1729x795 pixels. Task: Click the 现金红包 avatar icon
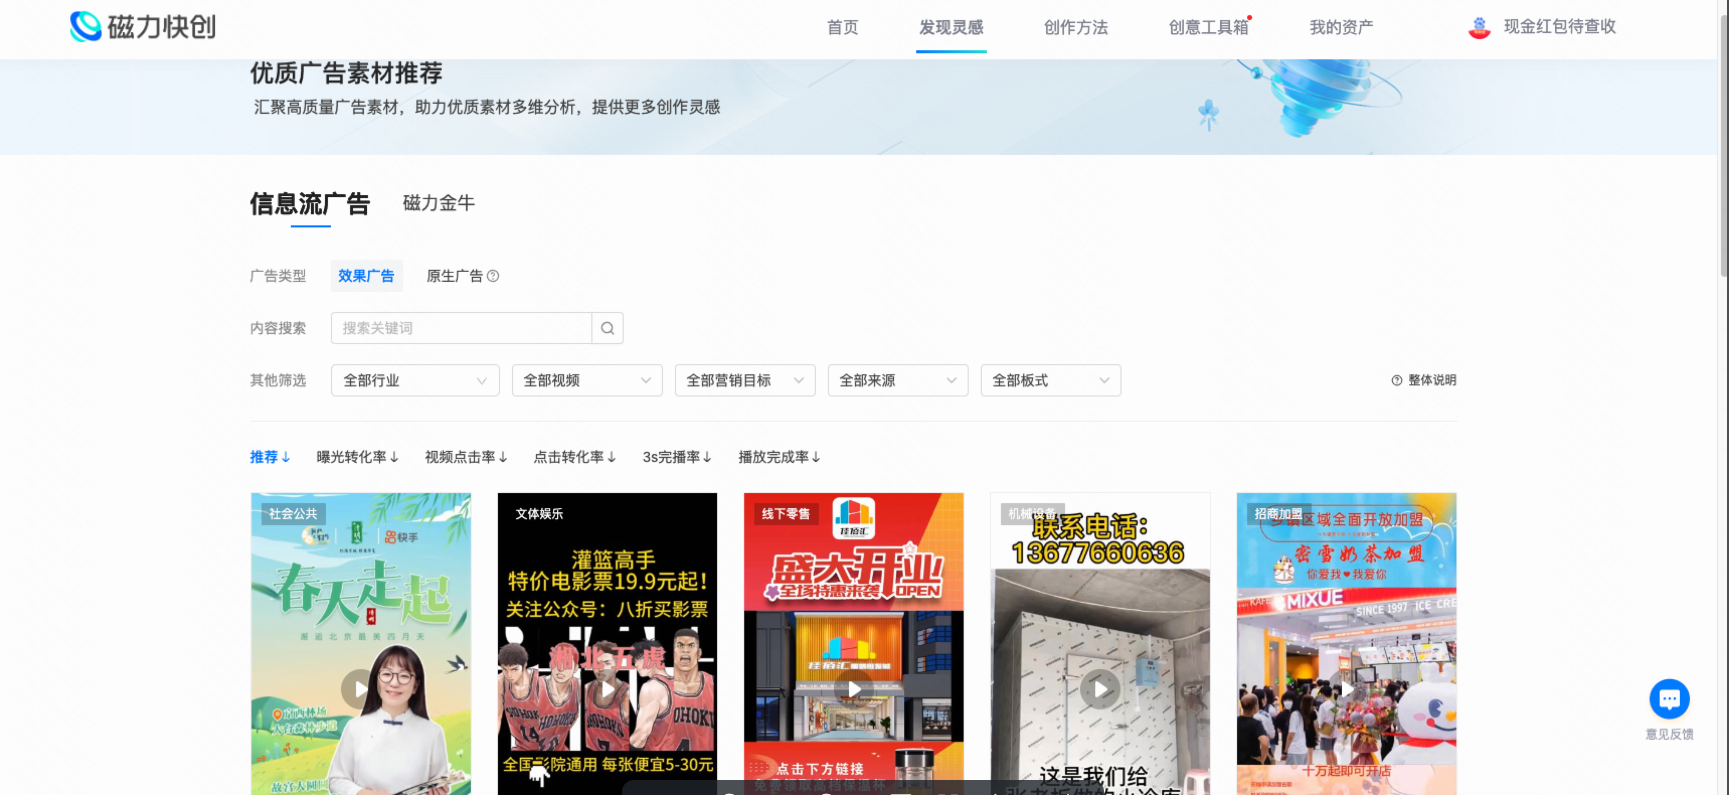(x=1479, y=27)
